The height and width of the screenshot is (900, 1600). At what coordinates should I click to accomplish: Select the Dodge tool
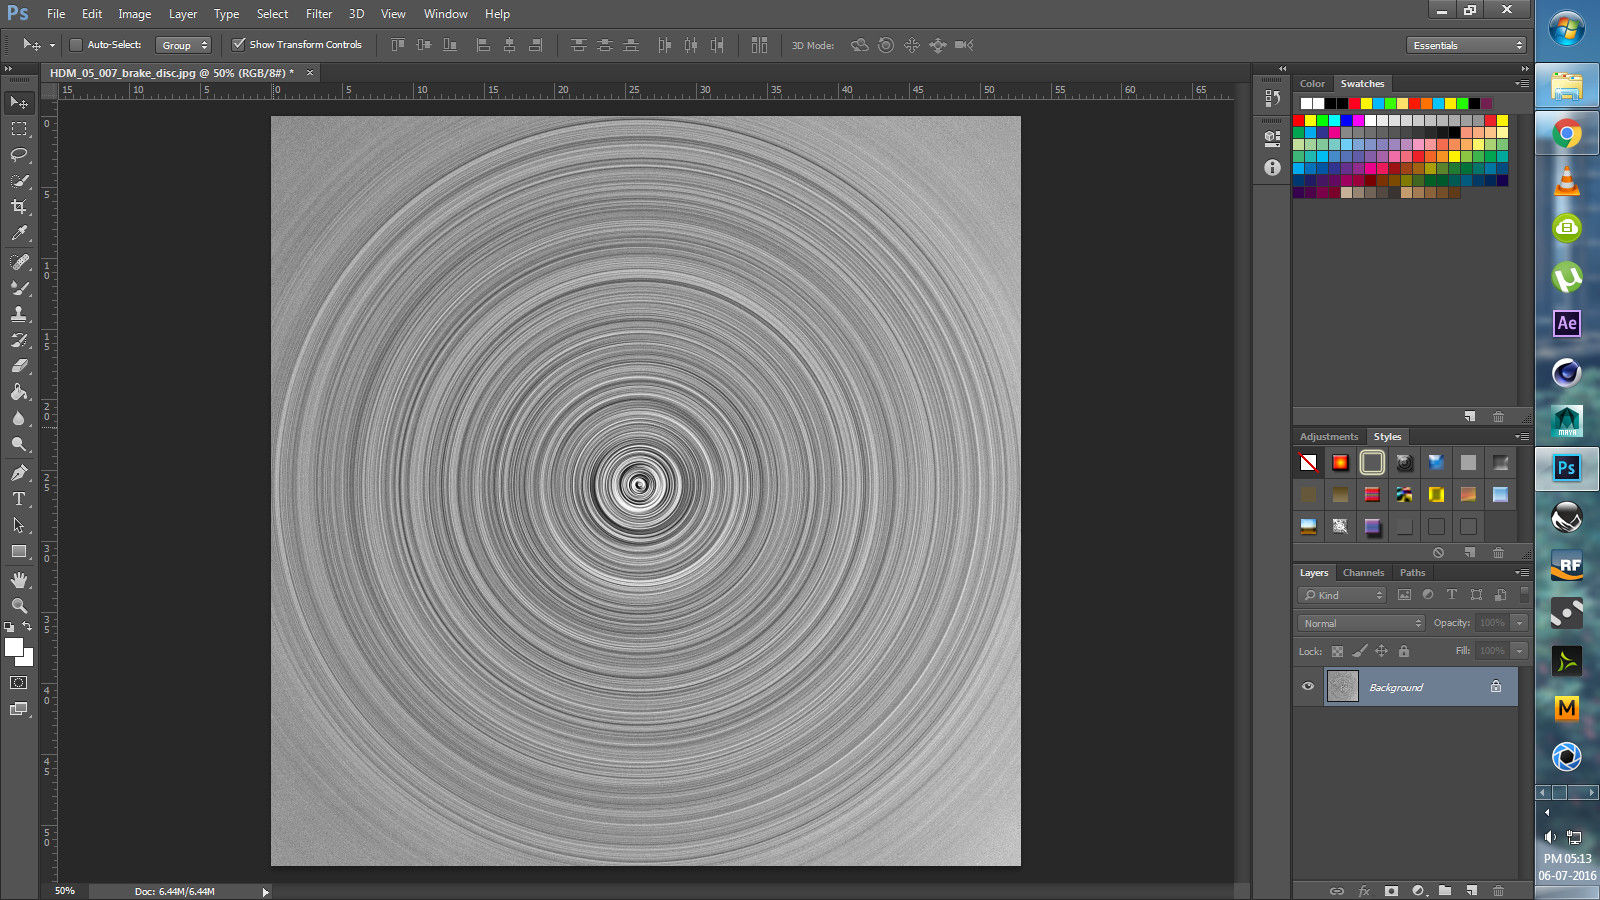click(19, 444)
